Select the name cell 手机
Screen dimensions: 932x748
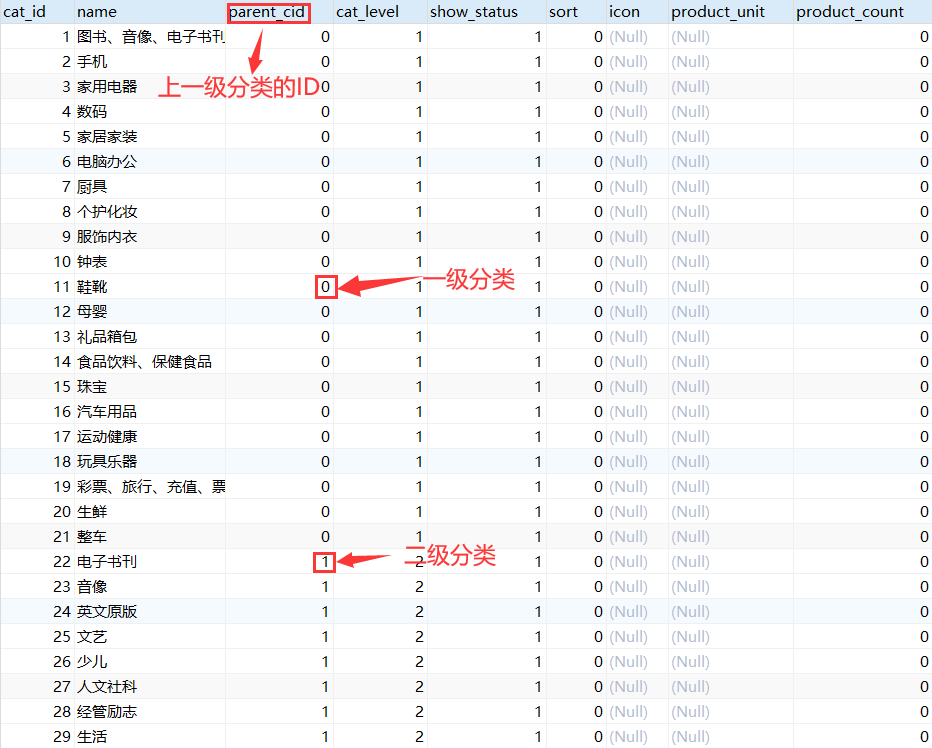click(92, 62)
